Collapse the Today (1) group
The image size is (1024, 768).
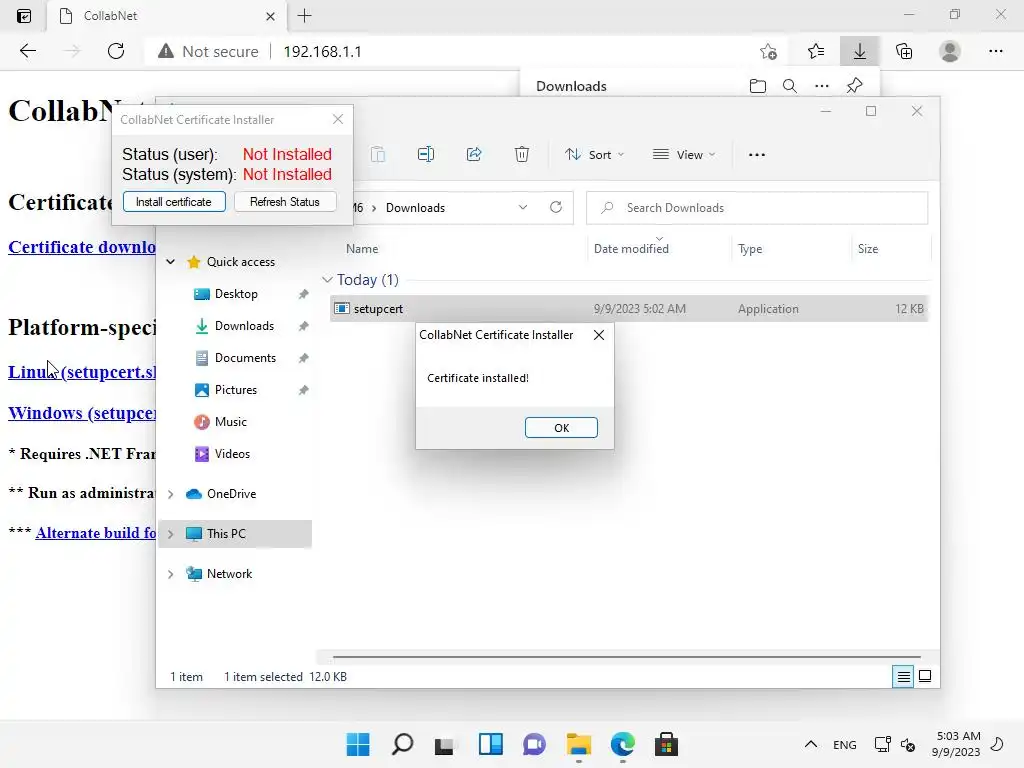tap(327, 280)
